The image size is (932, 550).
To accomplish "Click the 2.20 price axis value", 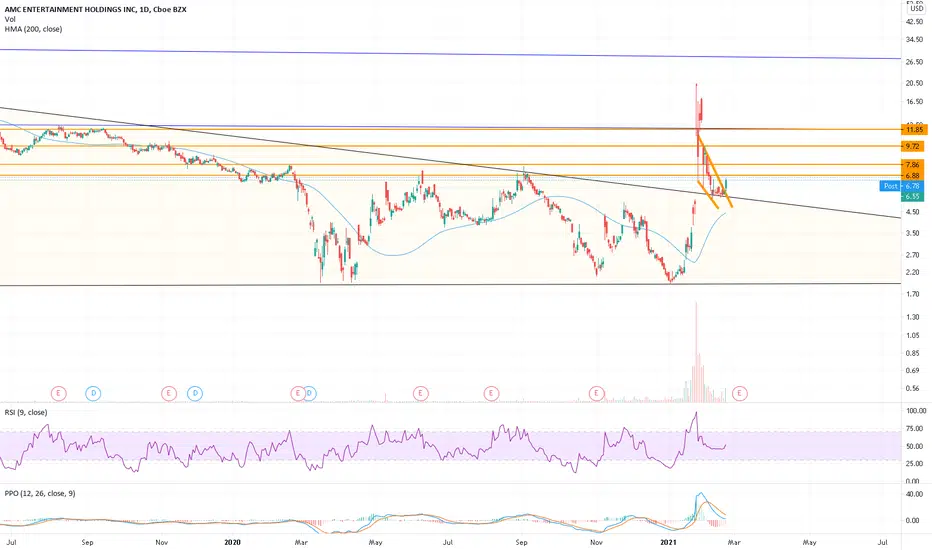I will point(912,272).
